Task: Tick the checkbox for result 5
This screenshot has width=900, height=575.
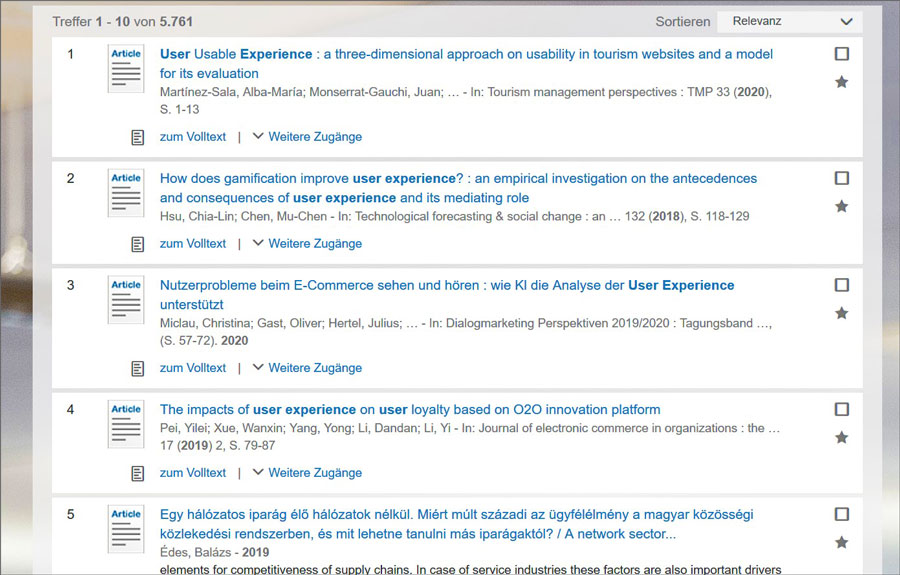Action: click(841, 514)
